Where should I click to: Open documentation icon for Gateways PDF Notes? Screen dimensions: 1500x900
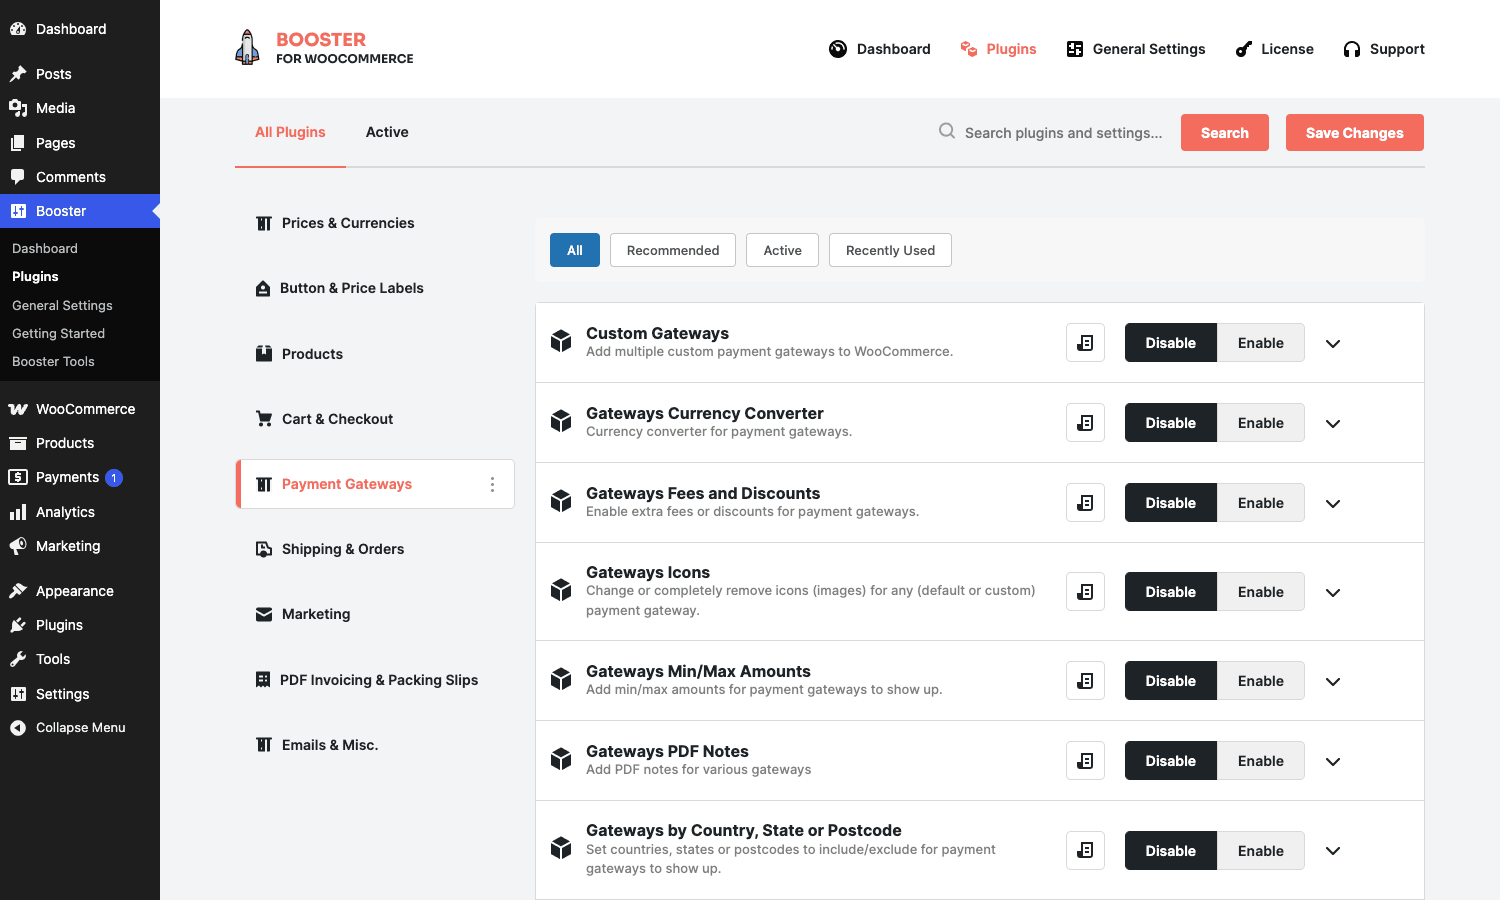click(x=1085, y=761)
